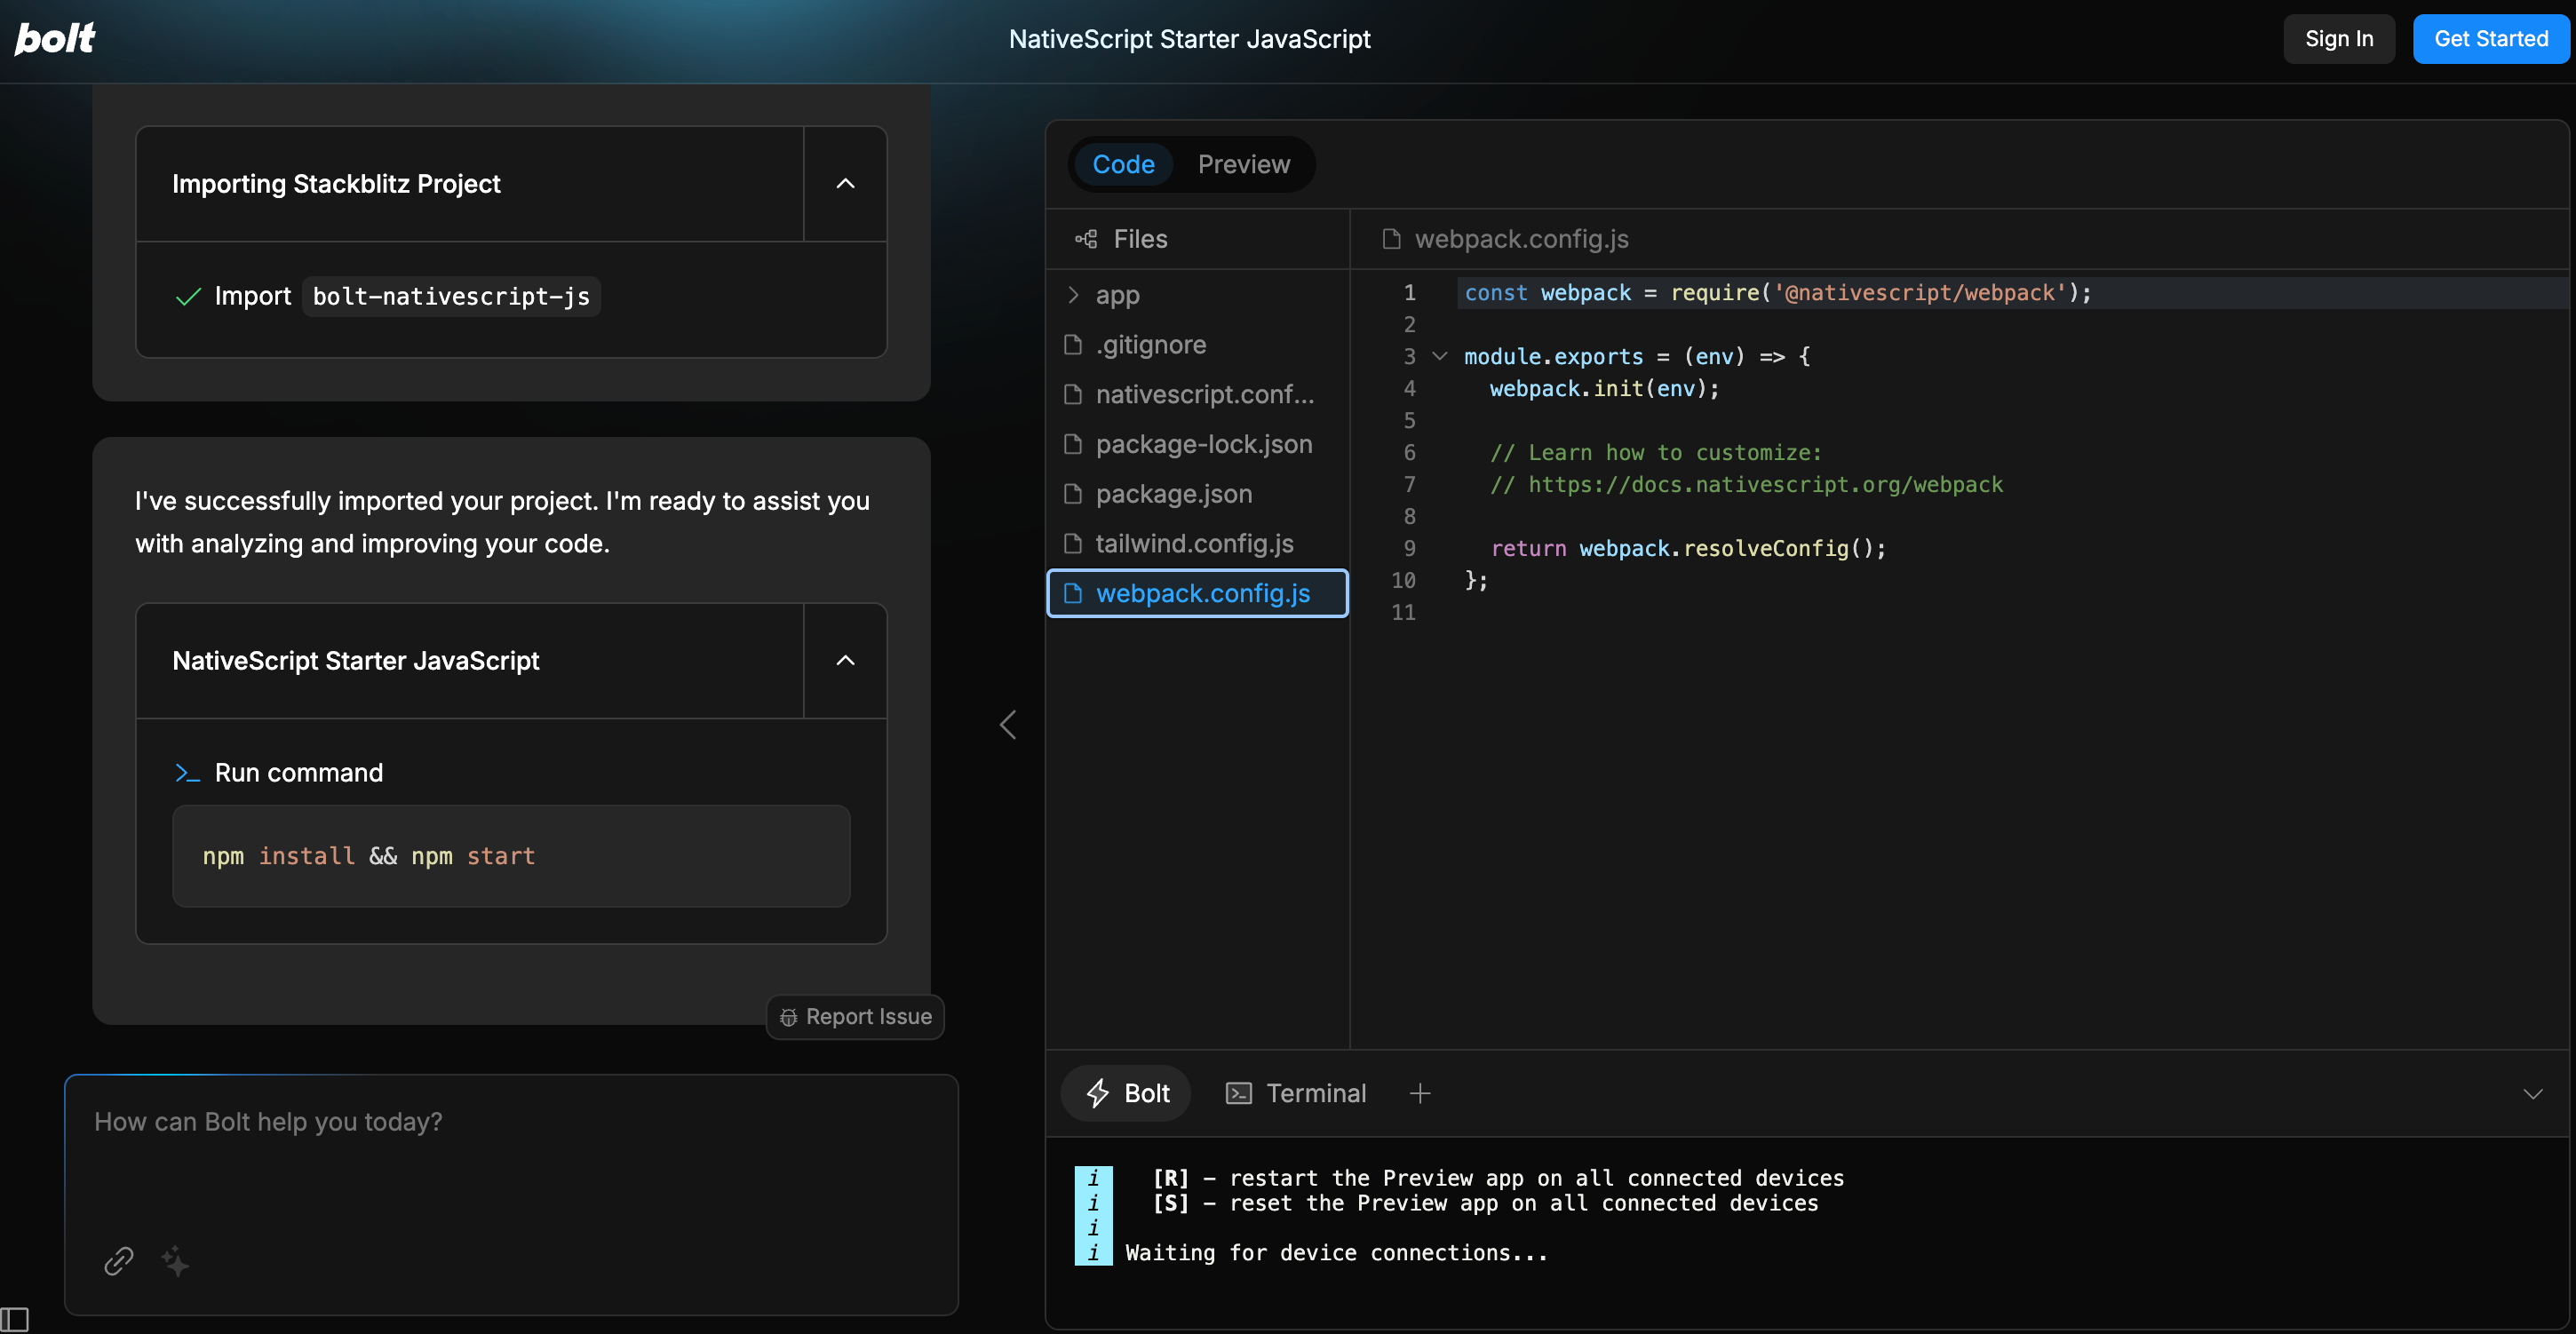This screenshot has width=2576, height=1334.
Task: Collapse NativeScript Starter JavaScript section
Action: (845, 661)
